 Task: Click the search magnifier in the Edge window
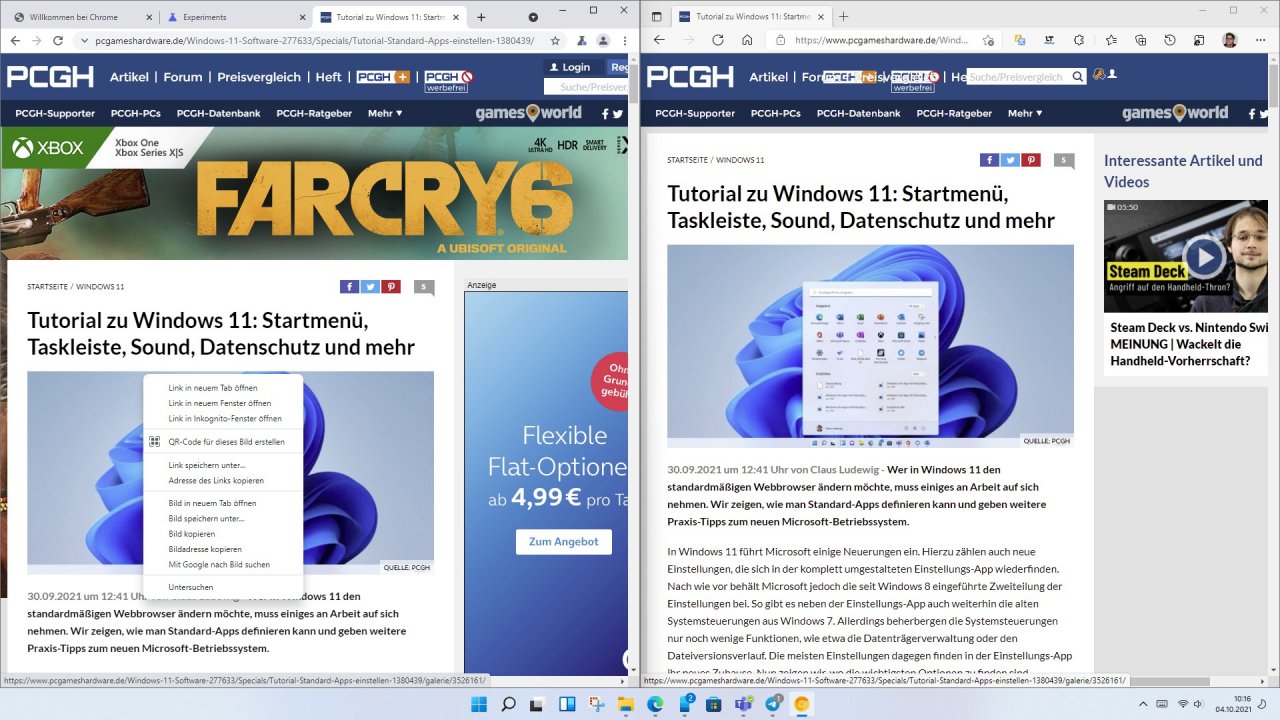click(x=1078, y=77)
